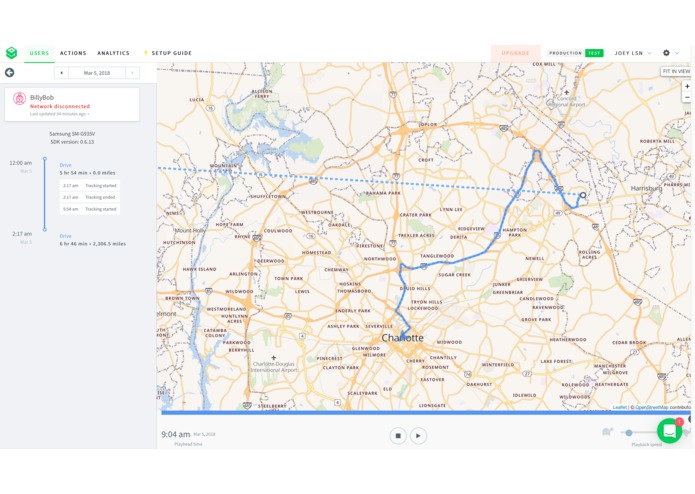Image resolution: width=695 pixels, height=494 pixels.
Task: Open the Leaflet attribution link
Action: 619,407
